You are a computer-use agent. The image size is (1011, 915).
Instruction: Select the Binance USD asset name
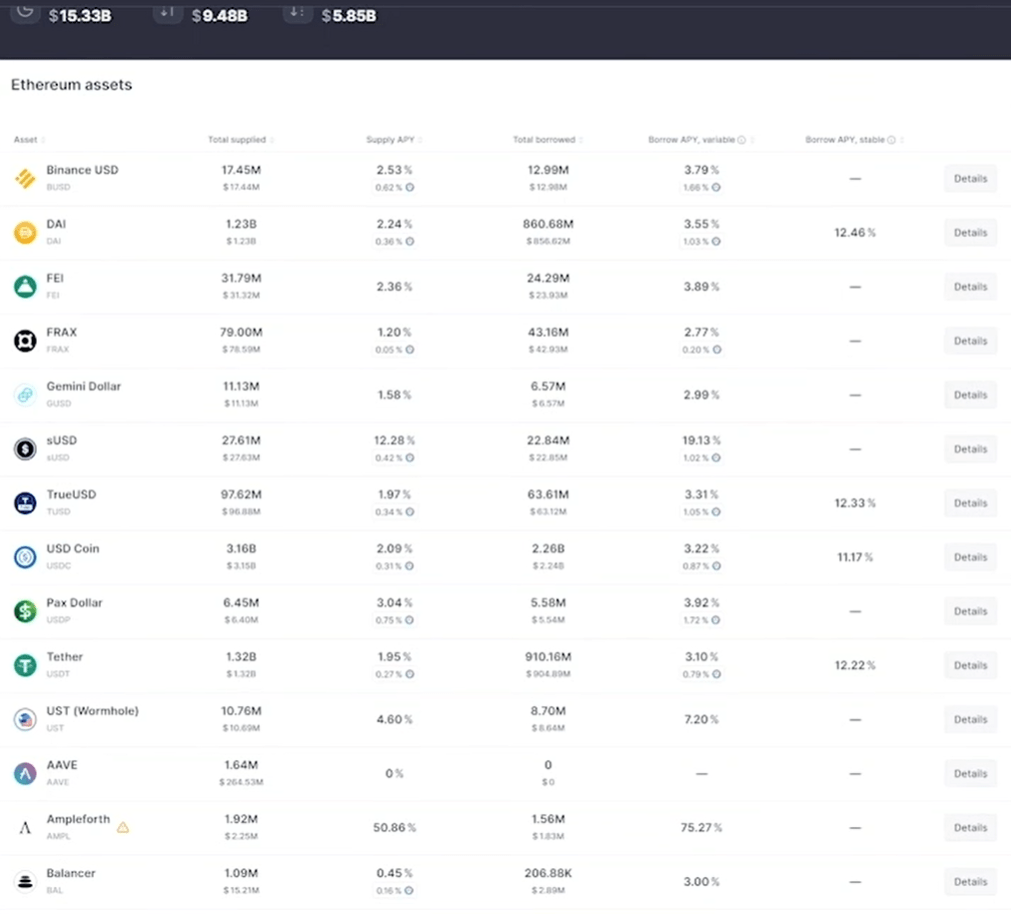coord(83,170)
